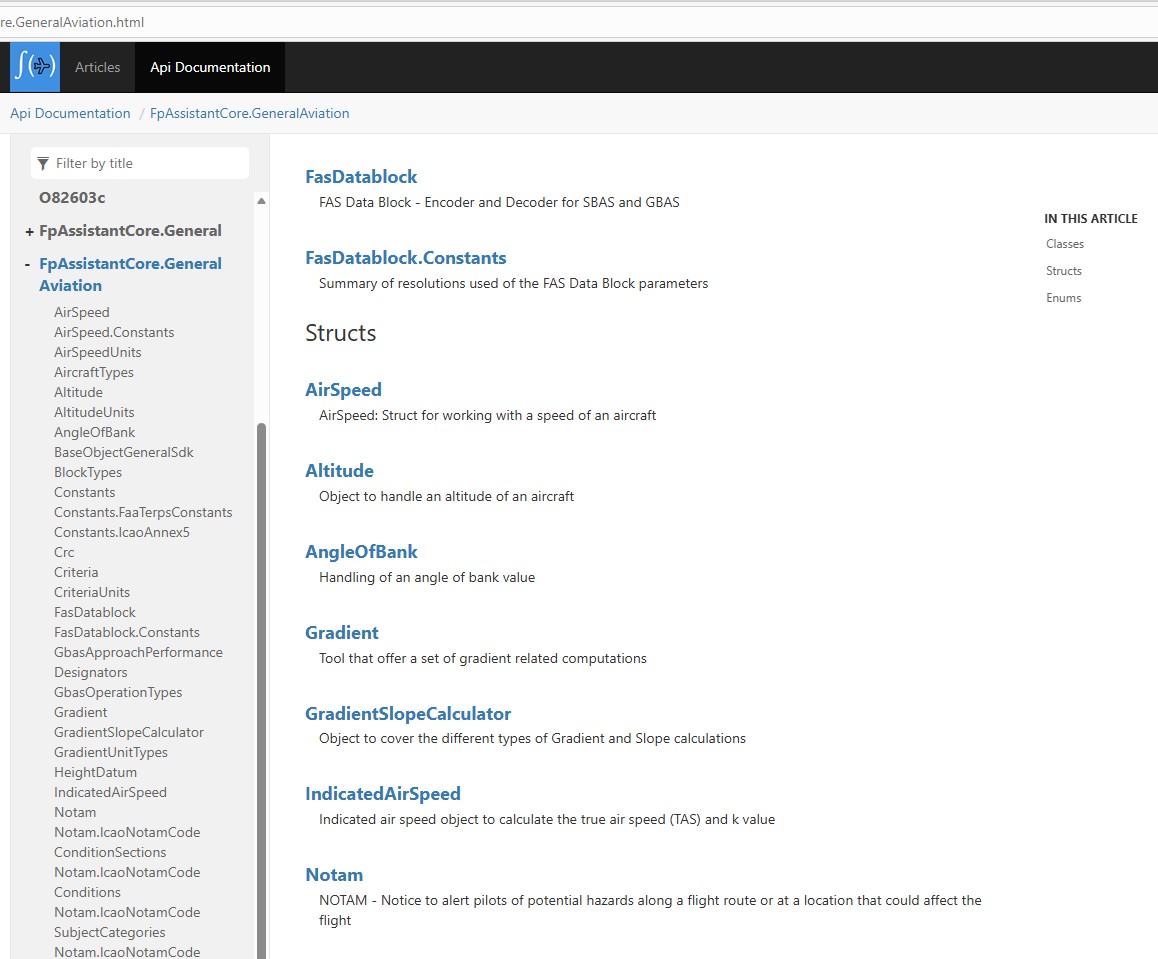Open the GradientSlopeCalculator link
Viewport: 1158px width, 959px height.
pos(408,713)
